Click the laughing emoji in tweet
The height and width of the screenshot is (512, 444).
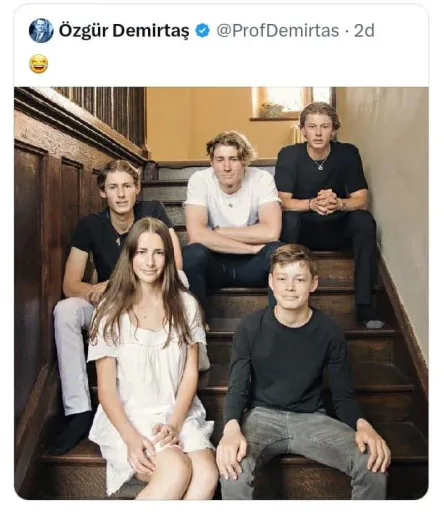[x=38, y=64]
